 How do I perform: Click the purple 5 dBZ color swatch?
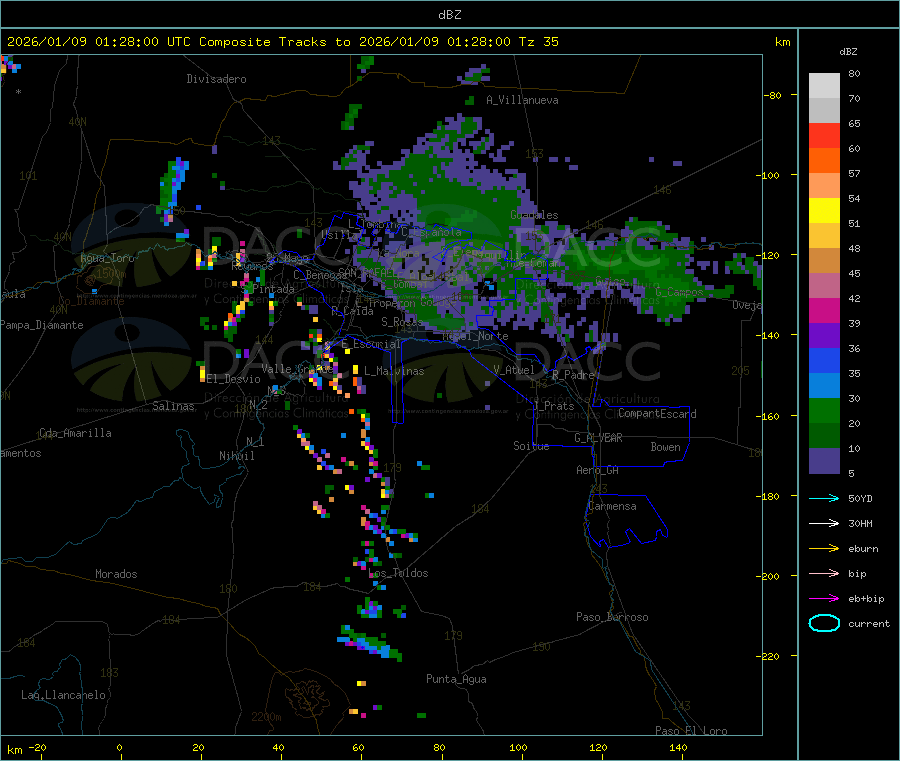tap(824, 461)
